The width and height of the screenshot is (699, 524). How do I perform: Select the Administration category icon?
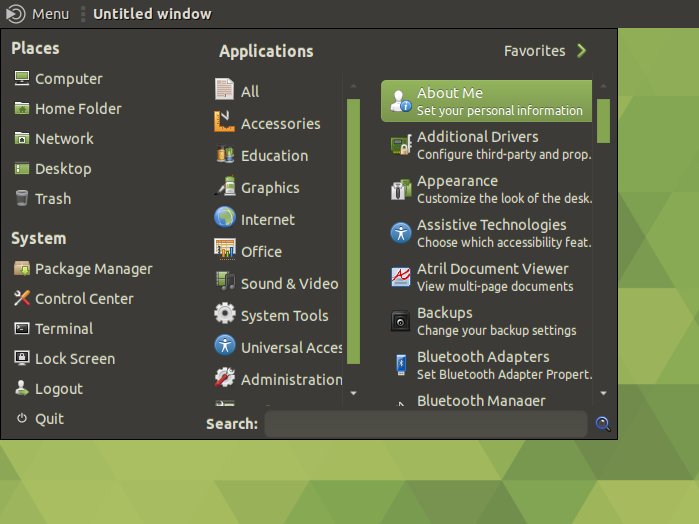coord(225,377)
